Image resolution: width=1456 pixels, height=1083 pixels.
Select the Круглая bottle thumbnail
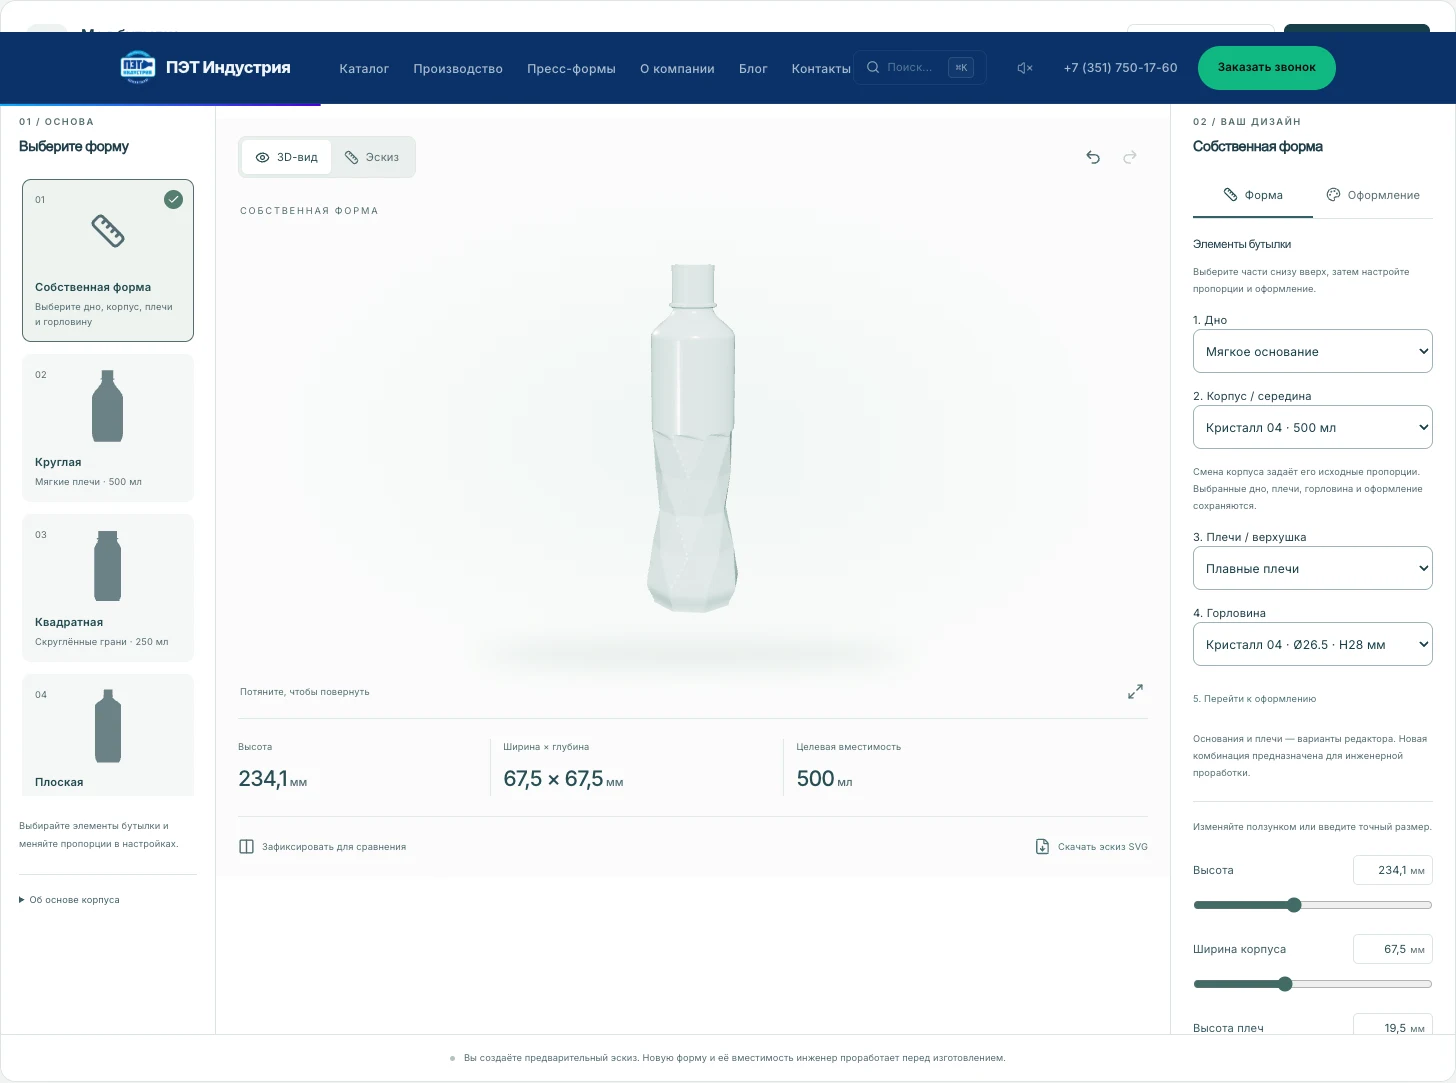click(108, 427)
